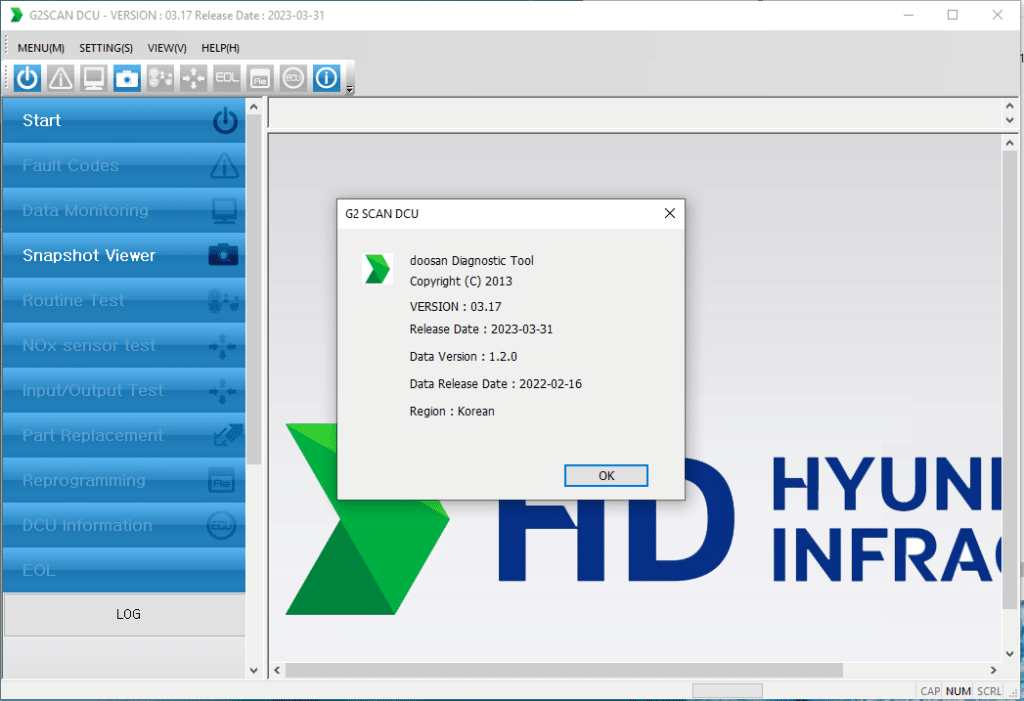
Task: Click the sidebar vertical scrollbar thumb
Action: [x=254, y=290]
